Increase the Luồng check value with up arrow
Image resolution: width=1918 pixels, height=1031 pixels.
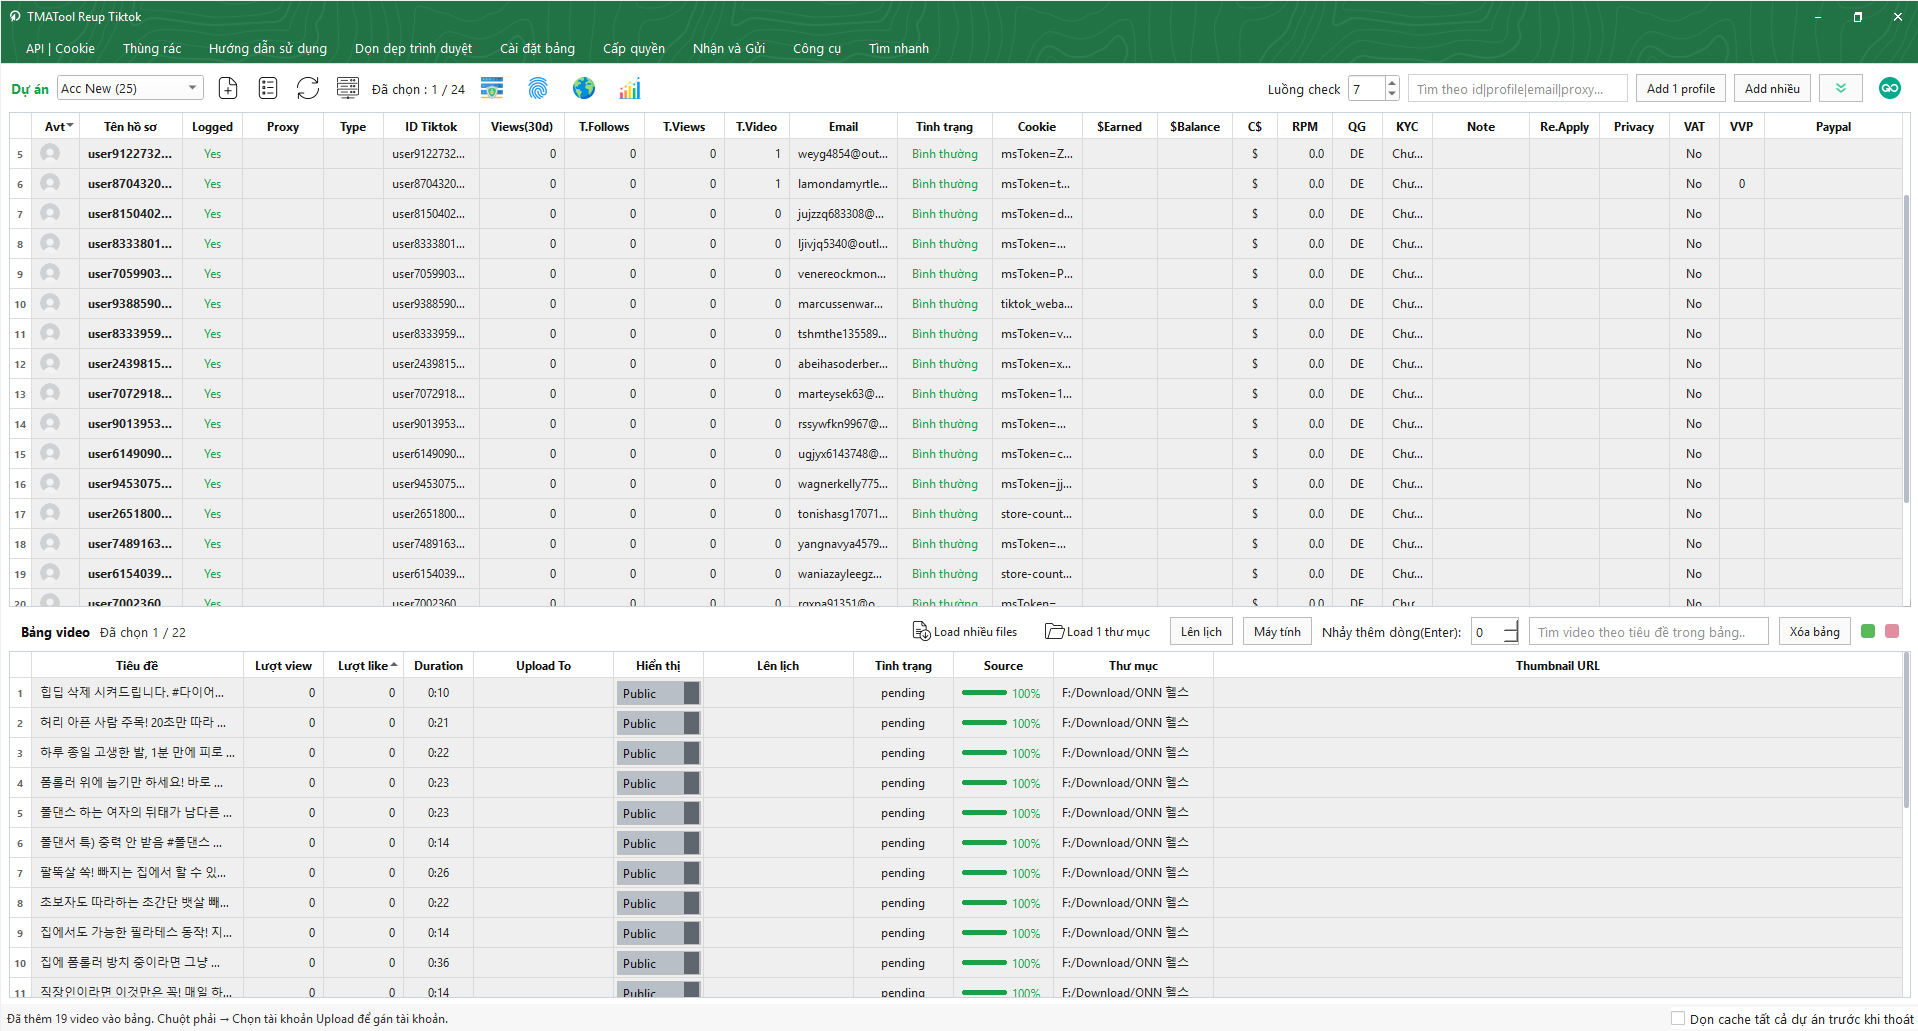(1392, 83)
